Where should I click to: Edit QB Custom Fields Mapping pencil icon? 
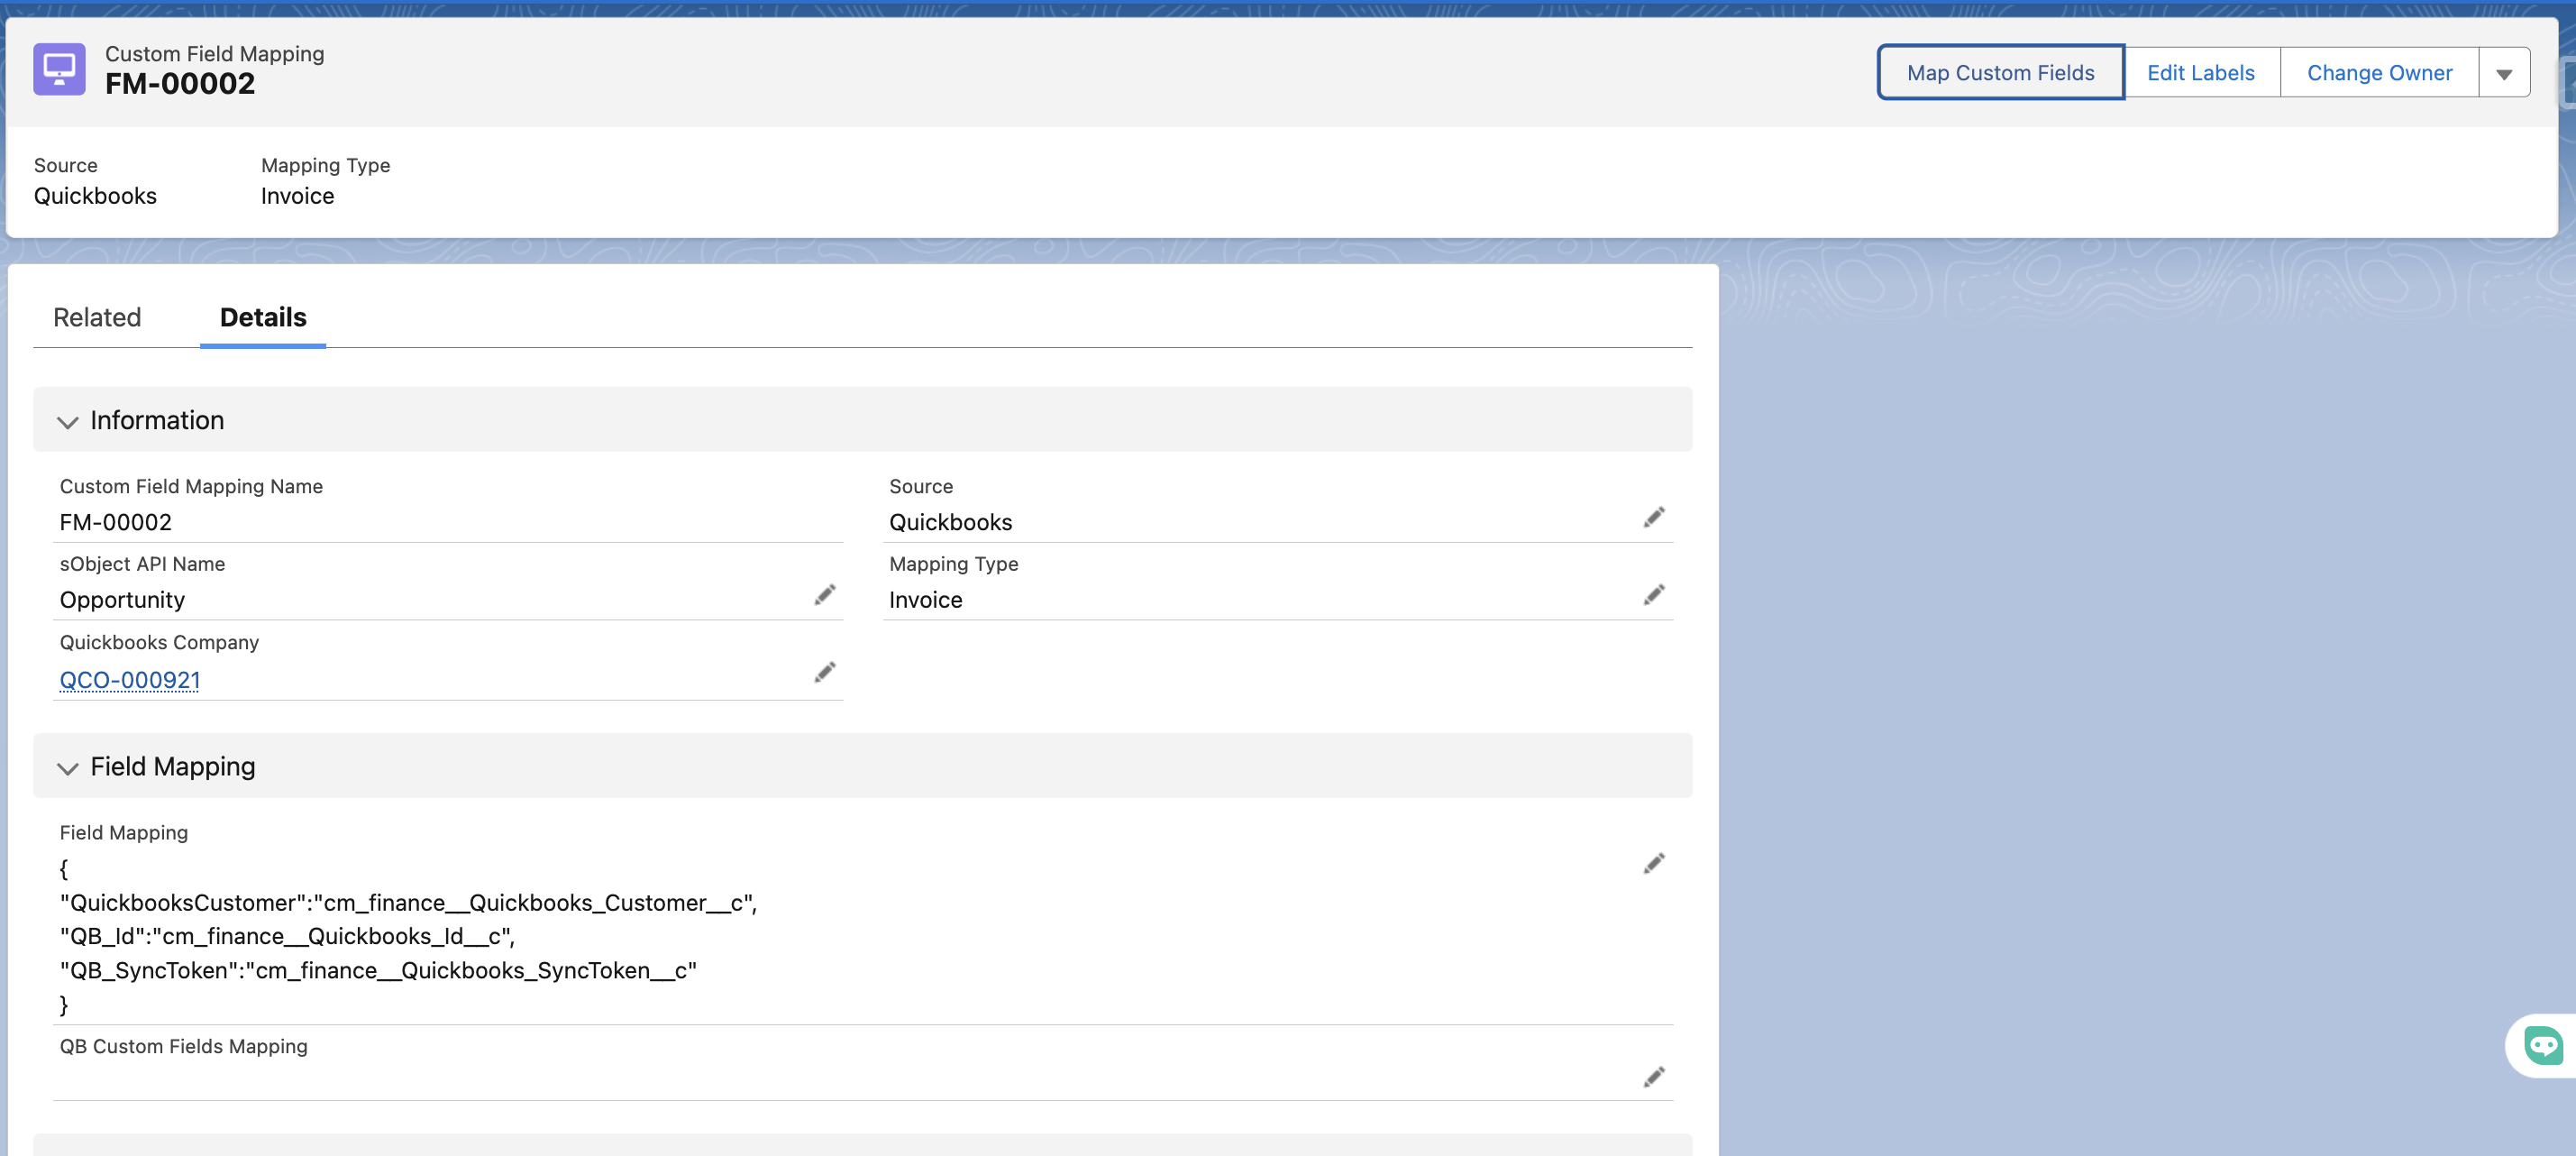[1654, 1076]
